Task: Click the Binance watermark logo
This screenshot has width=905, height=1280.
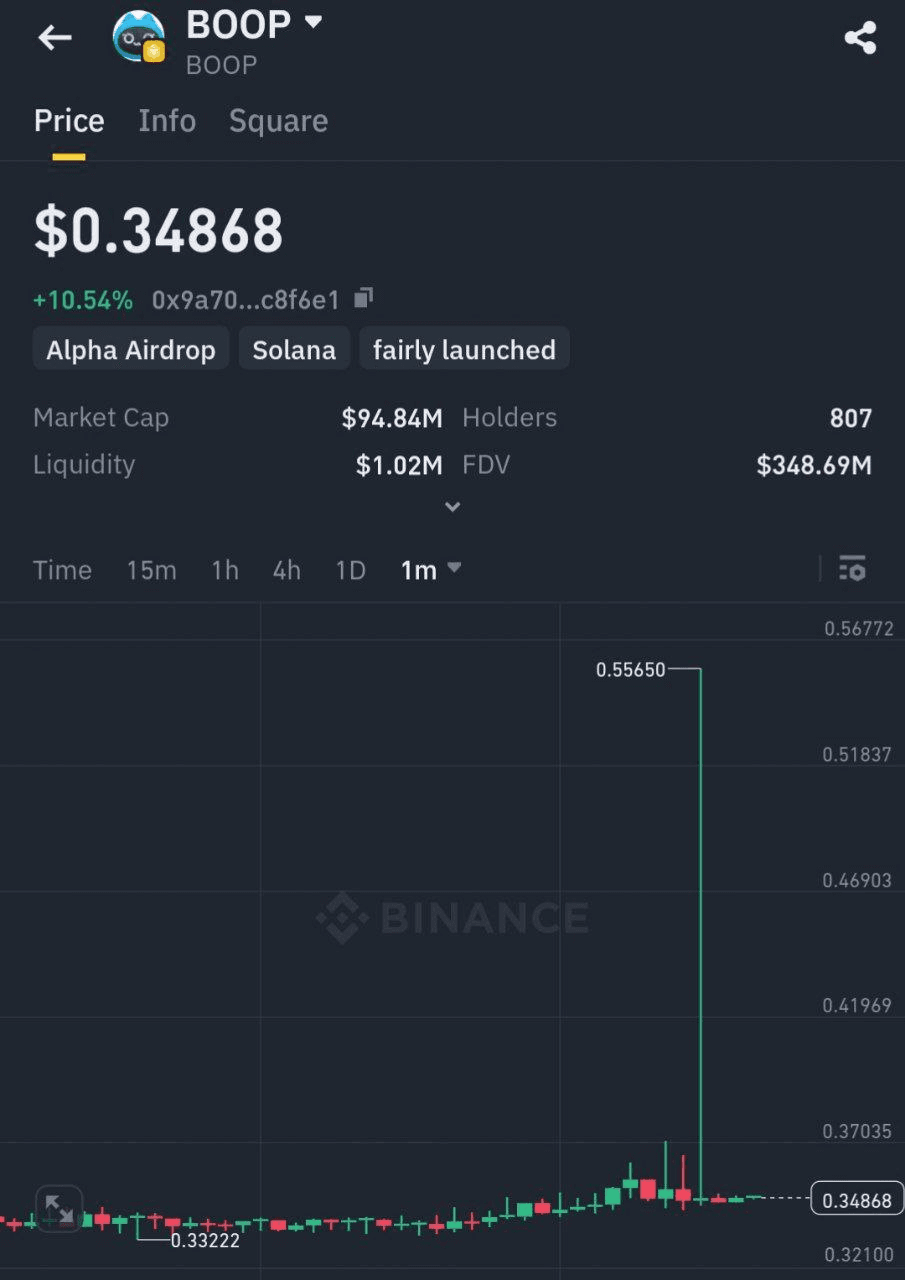Action: pos(452,917)
